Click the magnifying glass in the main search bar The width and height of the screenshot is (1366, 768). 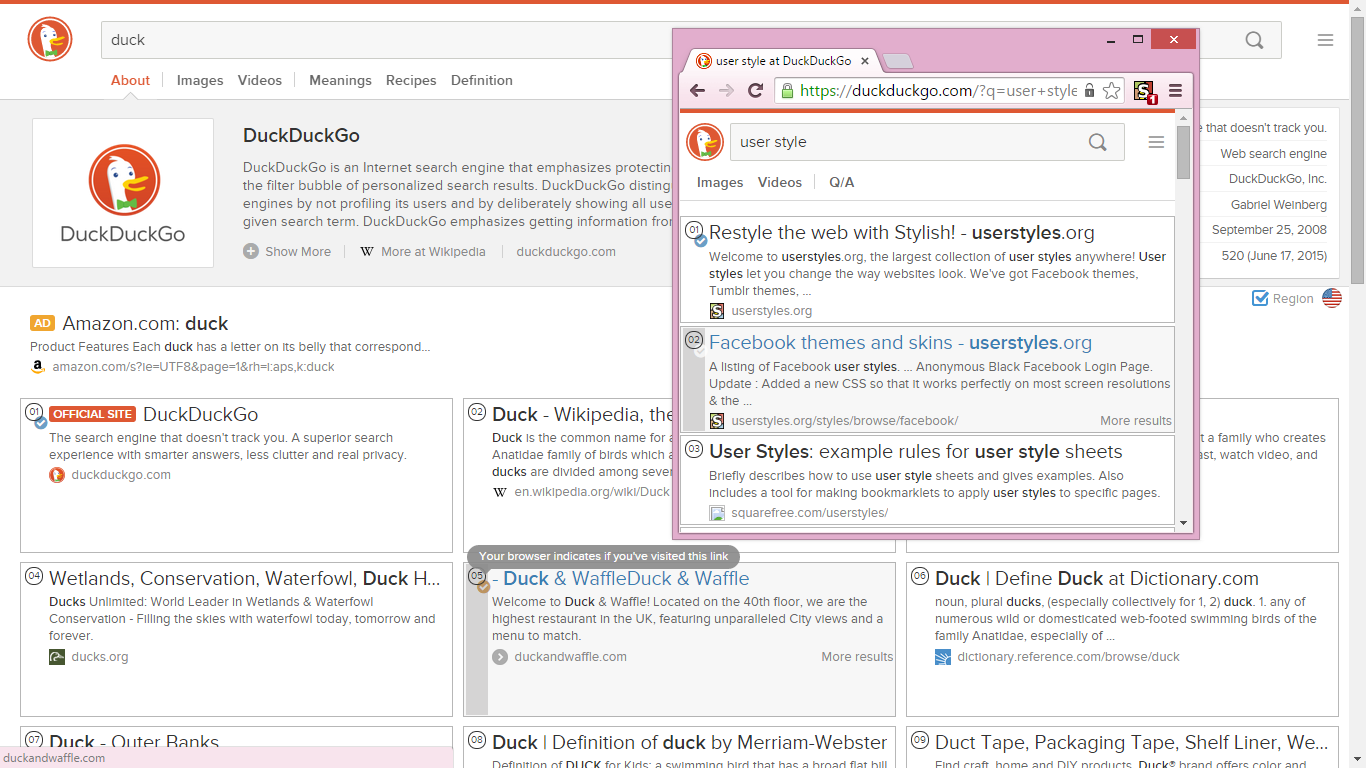[x=1254, y=40]
